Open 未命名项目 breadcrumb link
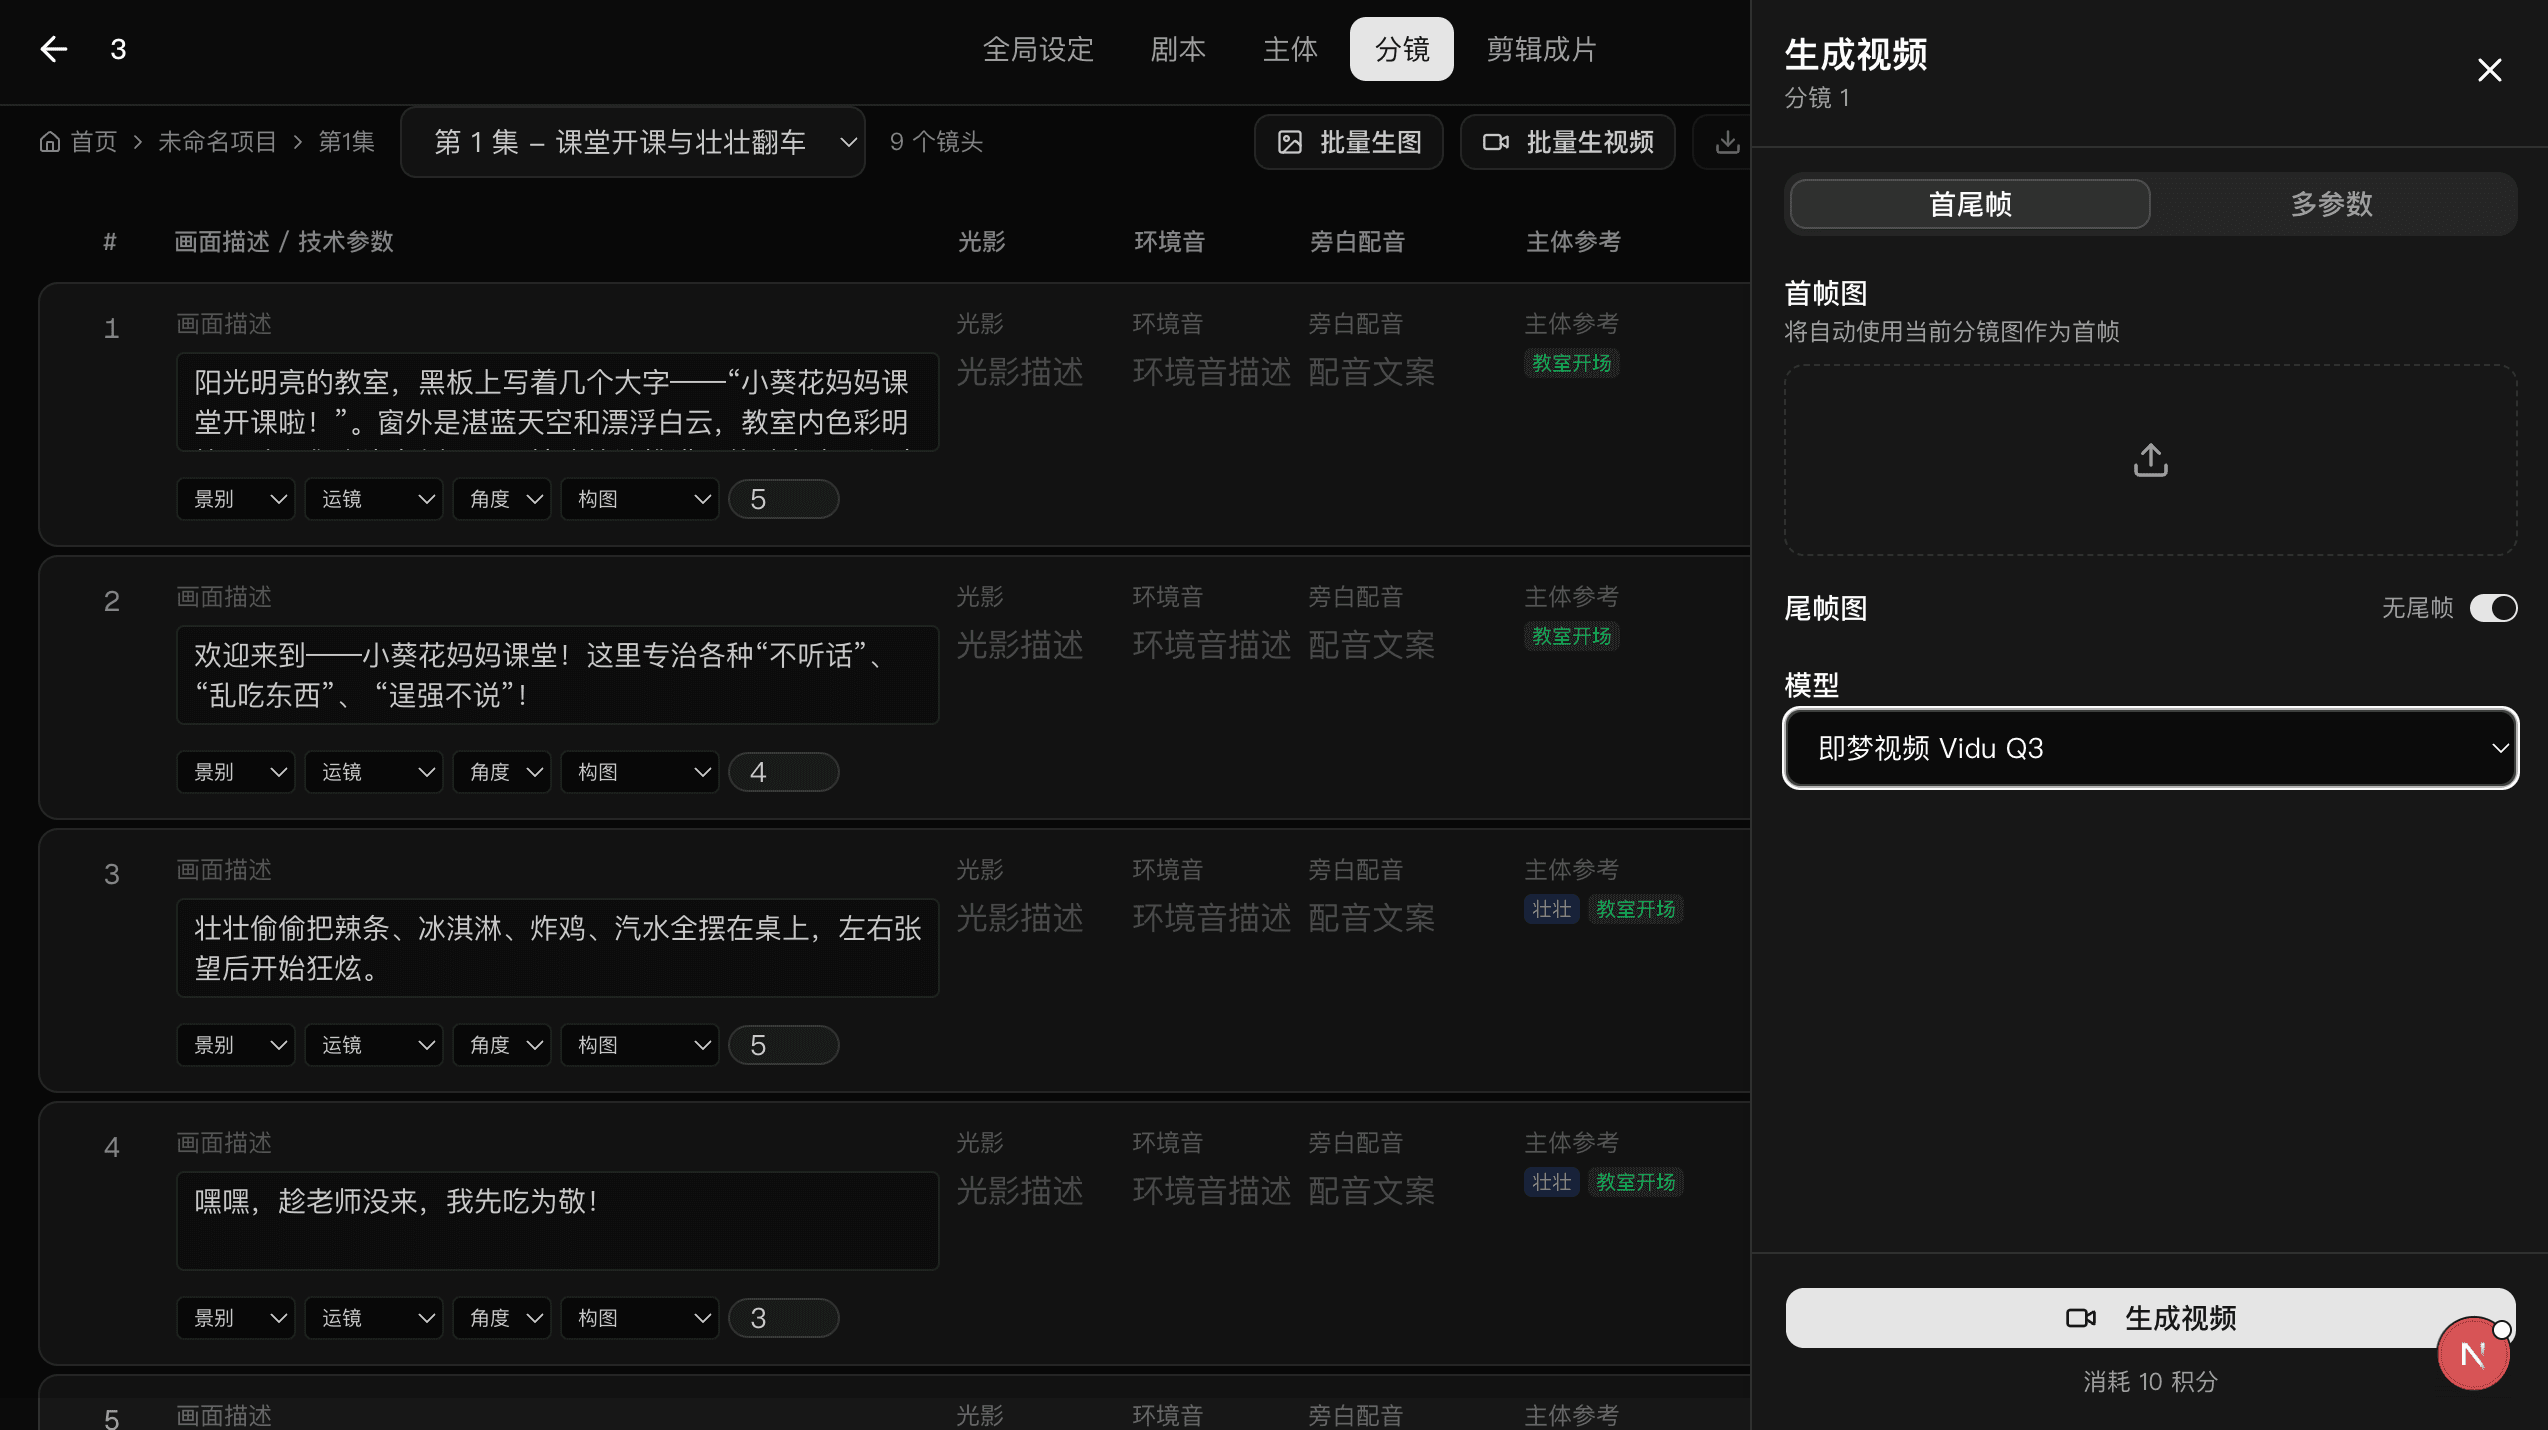The width and height of the screenshot is (2548, 1430). pos(217,142)
